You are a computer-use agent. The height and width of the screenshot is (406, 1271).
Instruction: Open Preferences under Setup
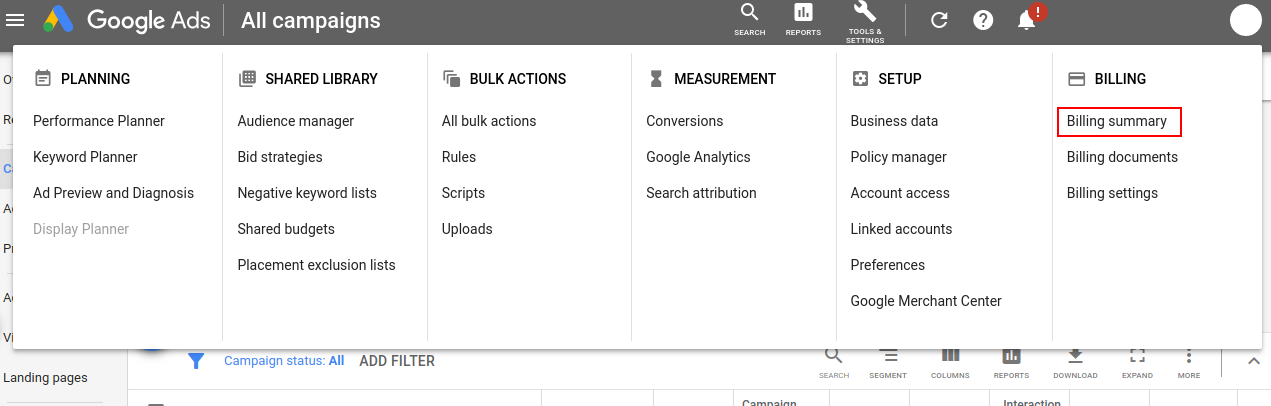888,265
